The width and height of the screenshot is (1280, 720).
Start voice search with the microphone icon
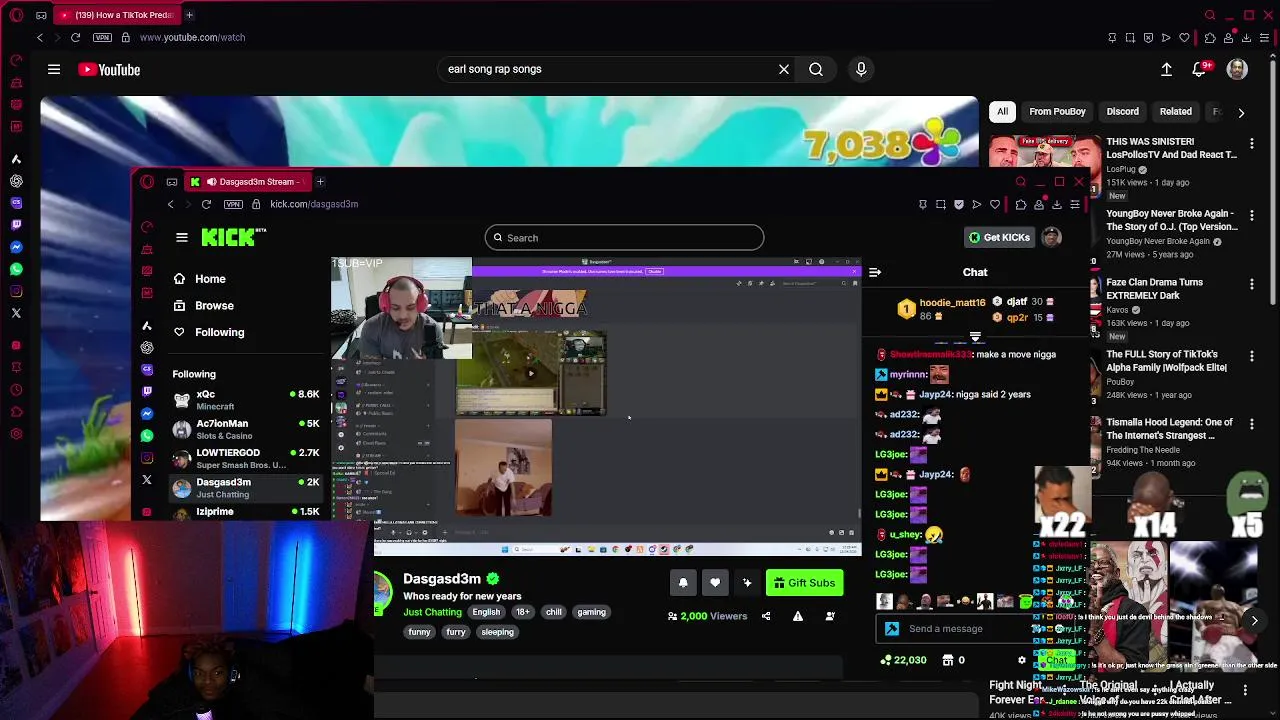point(861,69)
